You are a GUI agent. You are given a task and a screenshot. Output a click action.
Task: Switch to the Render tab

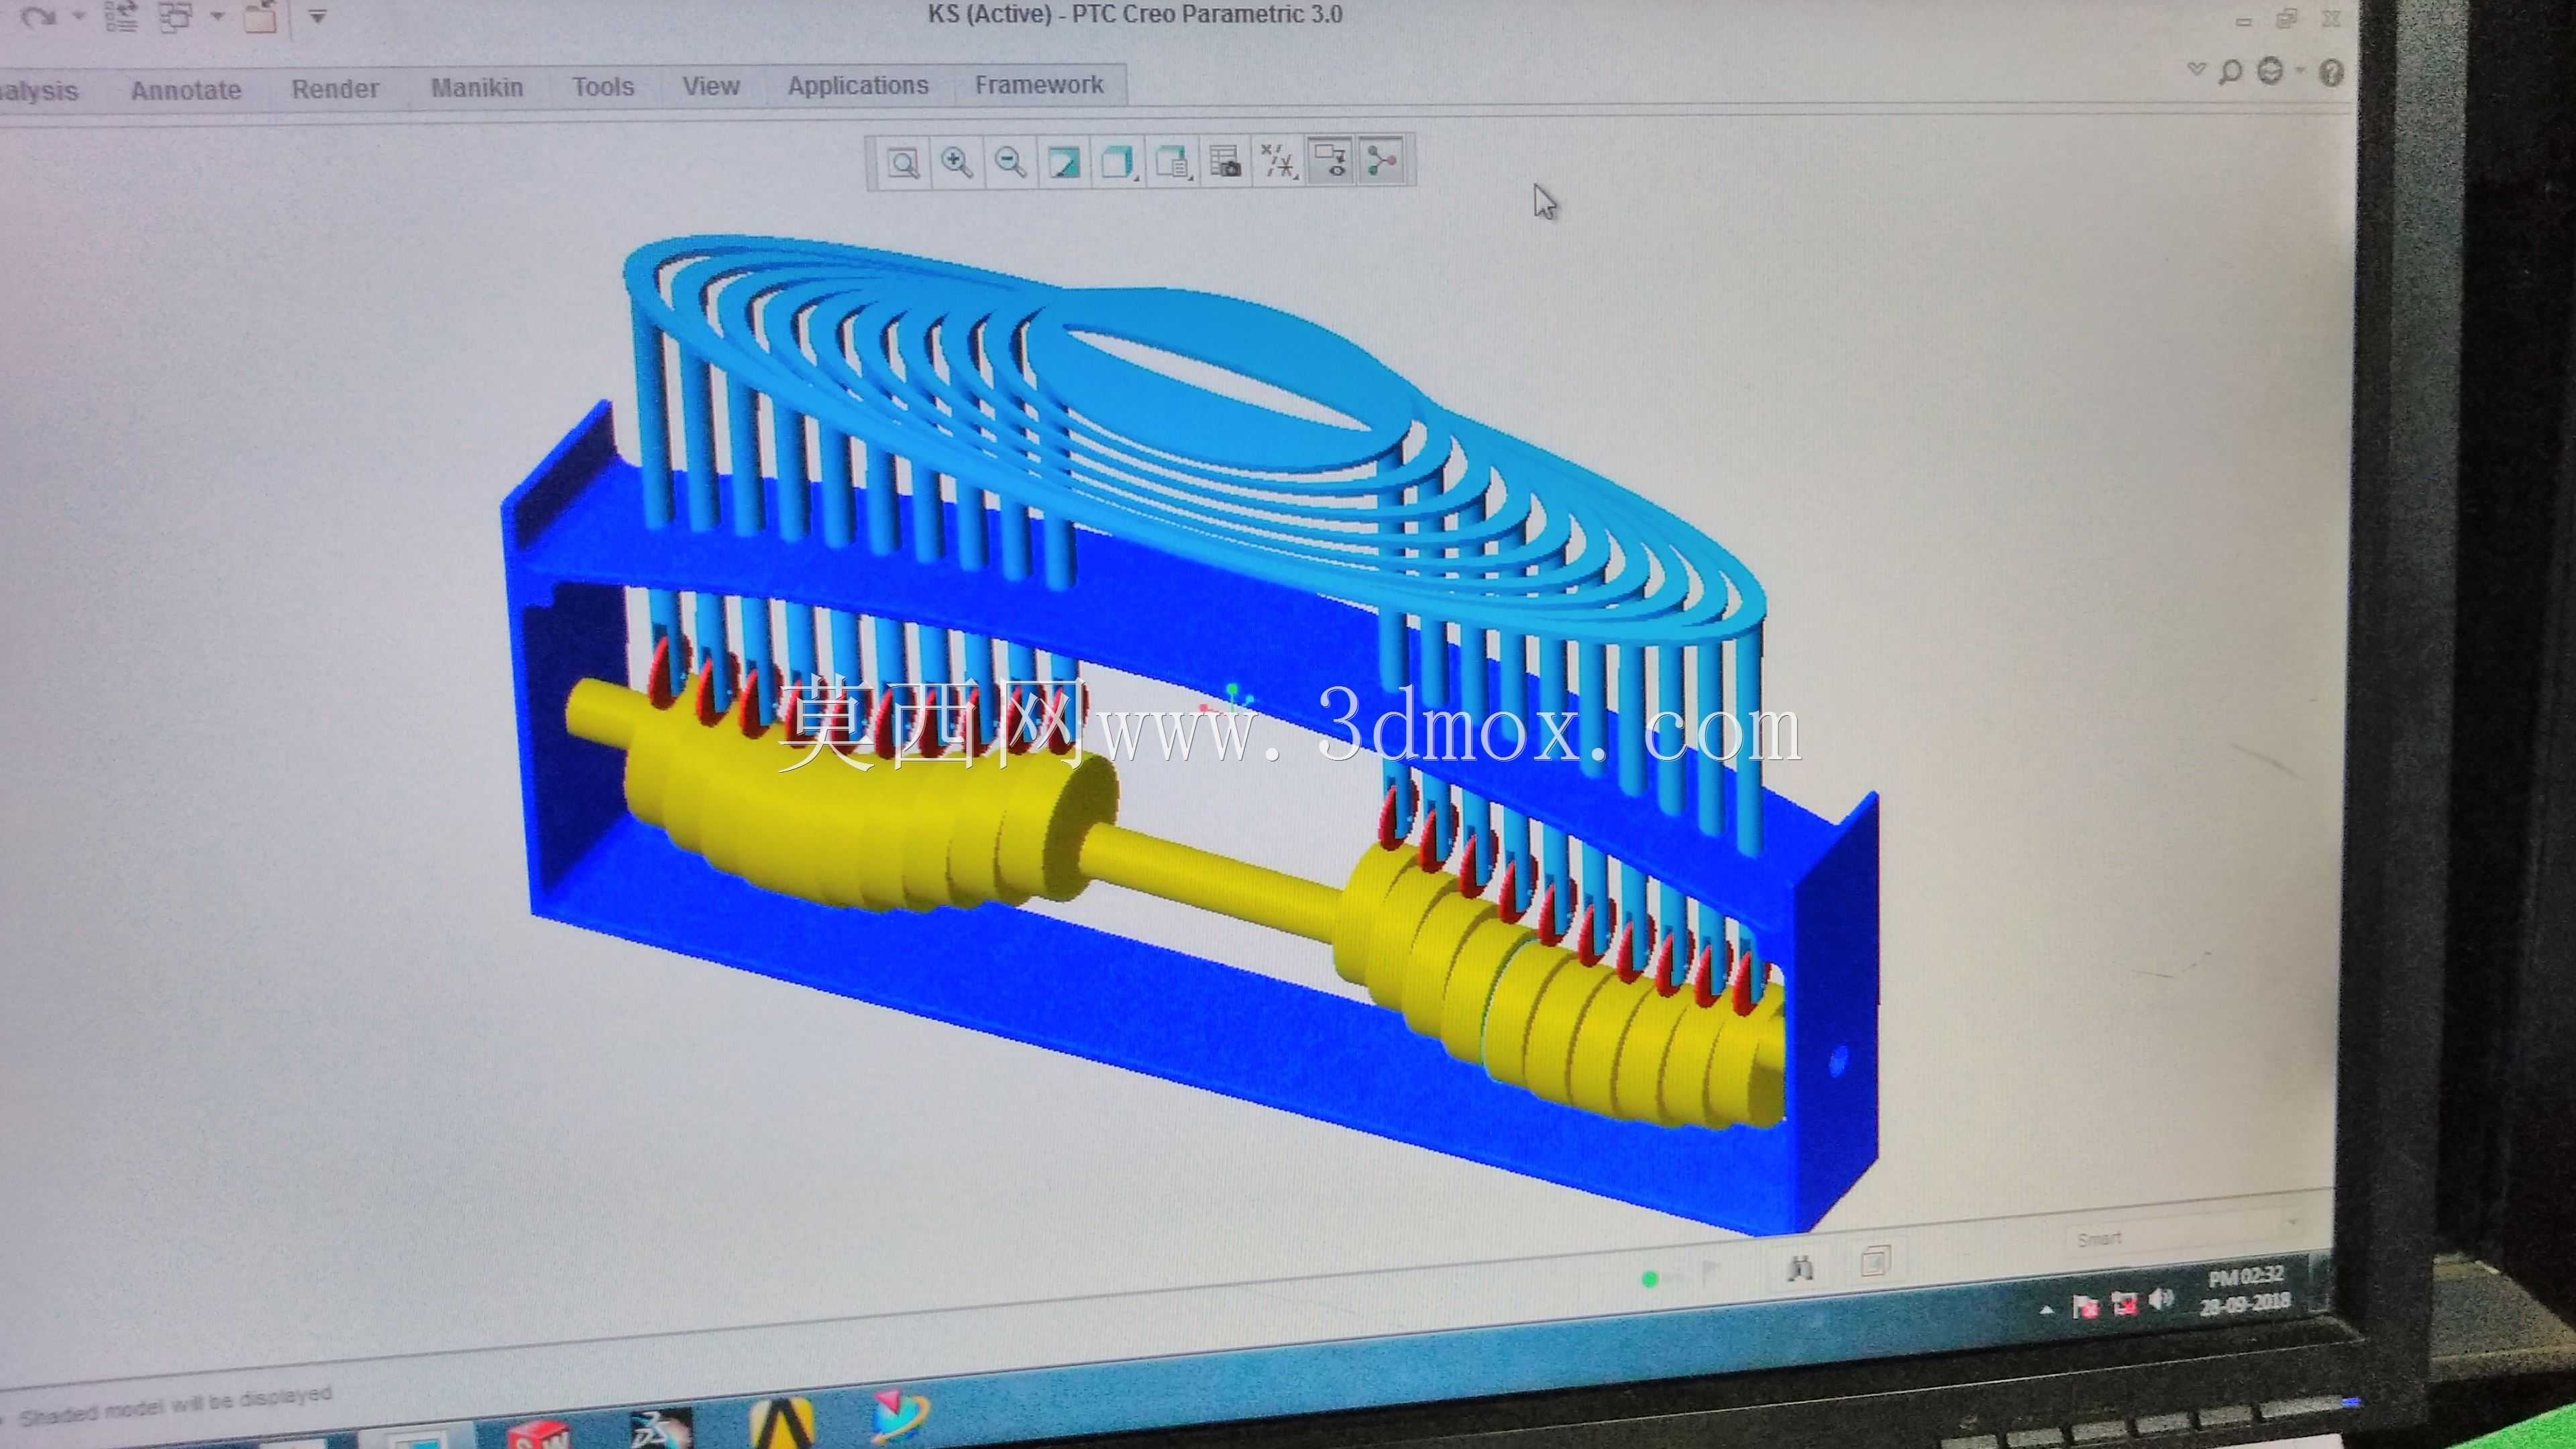pyautogui.click(x=335, y=89)
